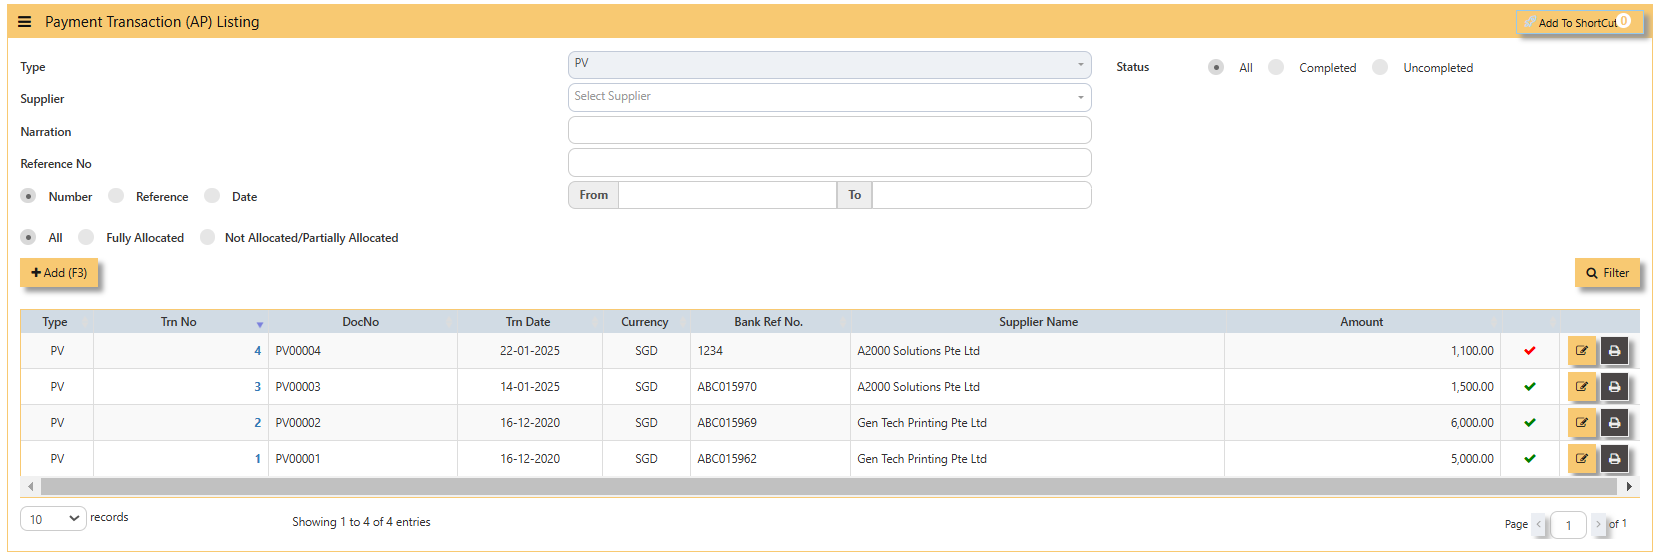This screenshot has height=560, width=1662.
Task: Change the records per page dropdown
Action: coord(53,518)
